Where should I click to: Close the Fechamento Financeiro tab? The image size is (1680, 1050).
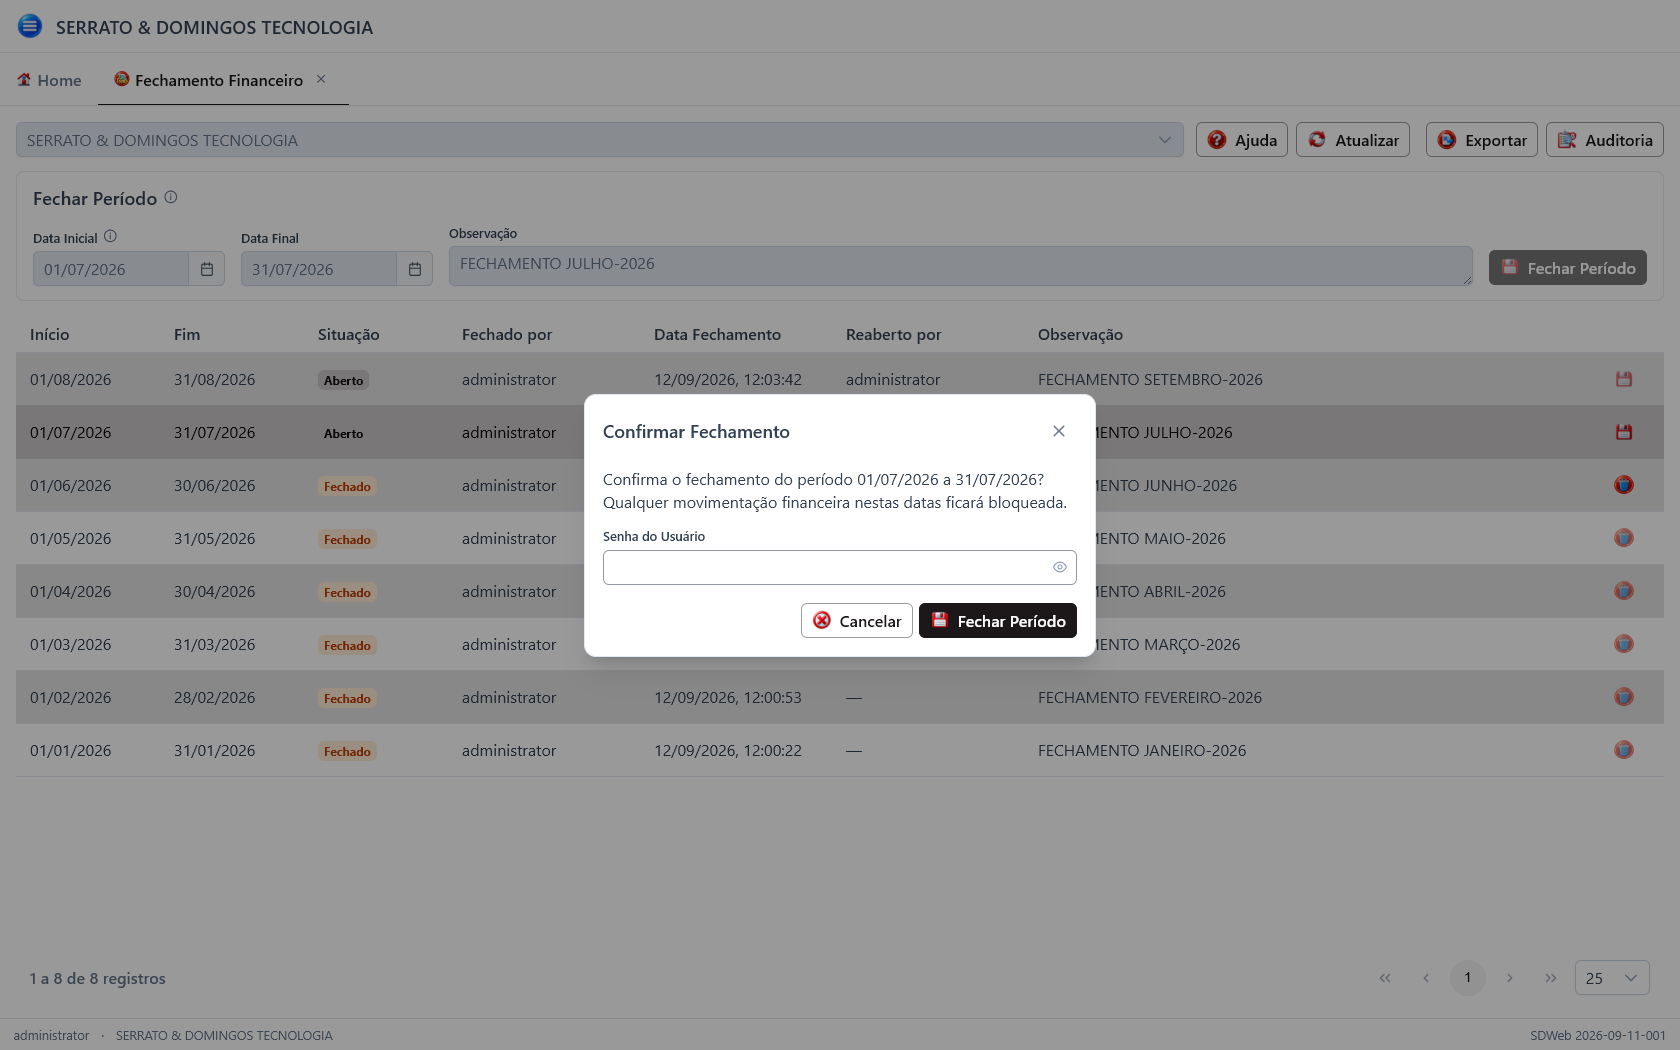pyautogui.click(x=321, y=79)
